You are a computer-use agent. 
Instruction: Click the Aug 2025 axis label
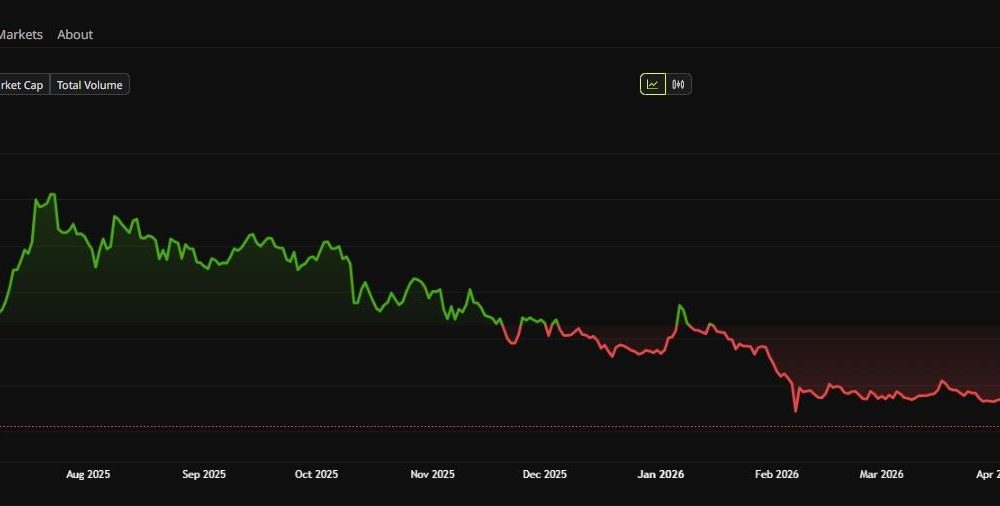pos(88,474)
